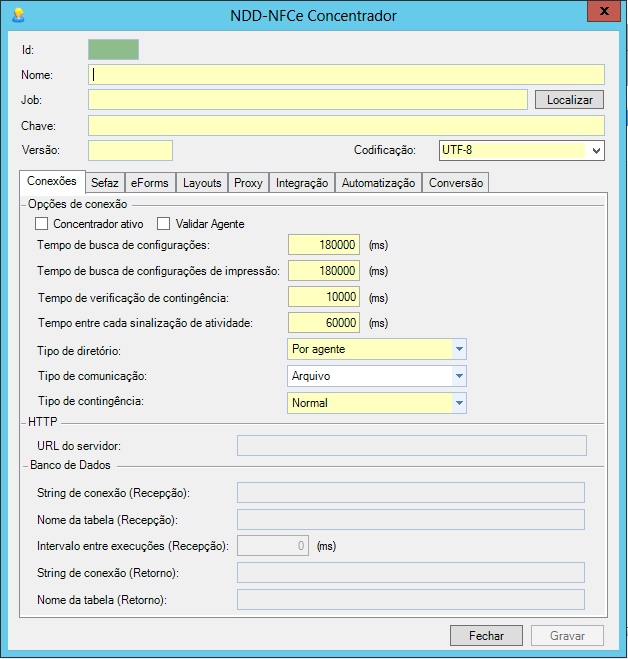
Task: Click String de conexão (Recepção) field
Action: (411, 493)
